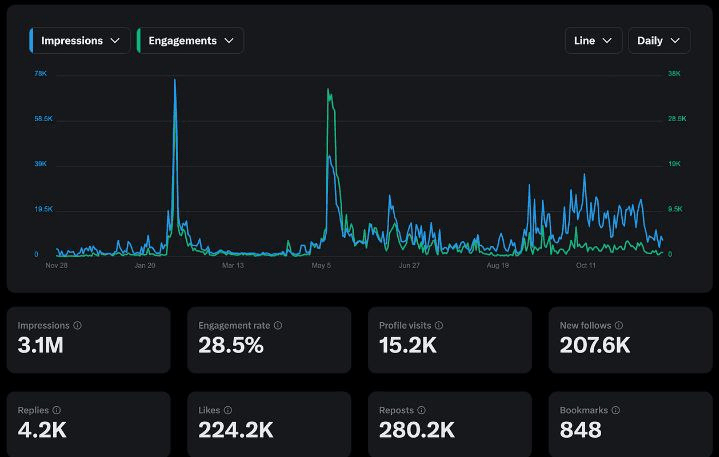Click the 78K left axis label

coord(40,73)
